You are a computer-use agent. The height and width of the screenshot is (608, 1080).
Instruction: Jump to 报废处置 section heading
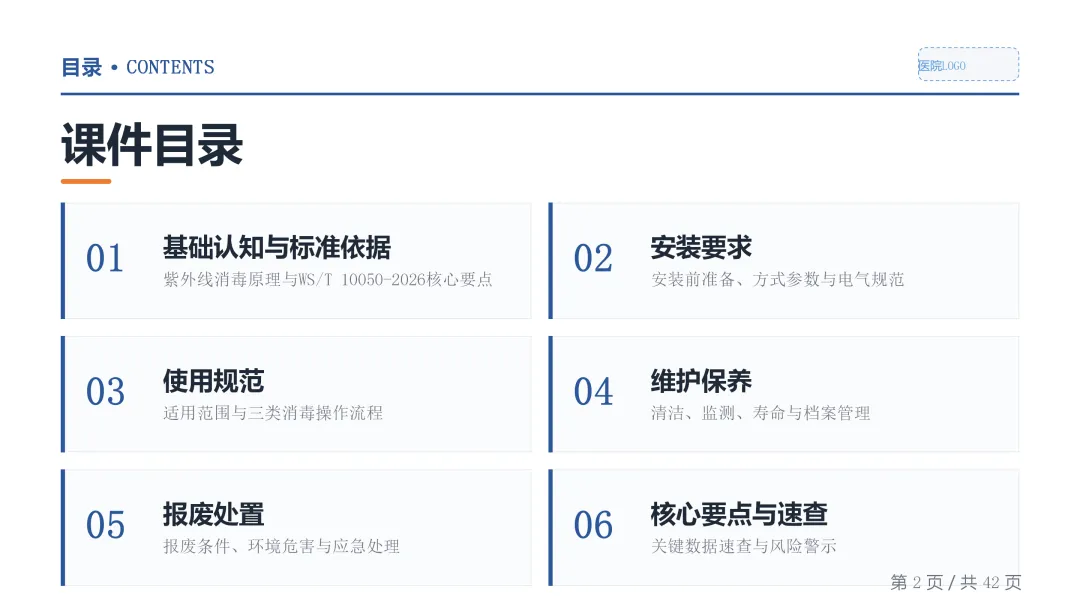click(x=214, y=514)
